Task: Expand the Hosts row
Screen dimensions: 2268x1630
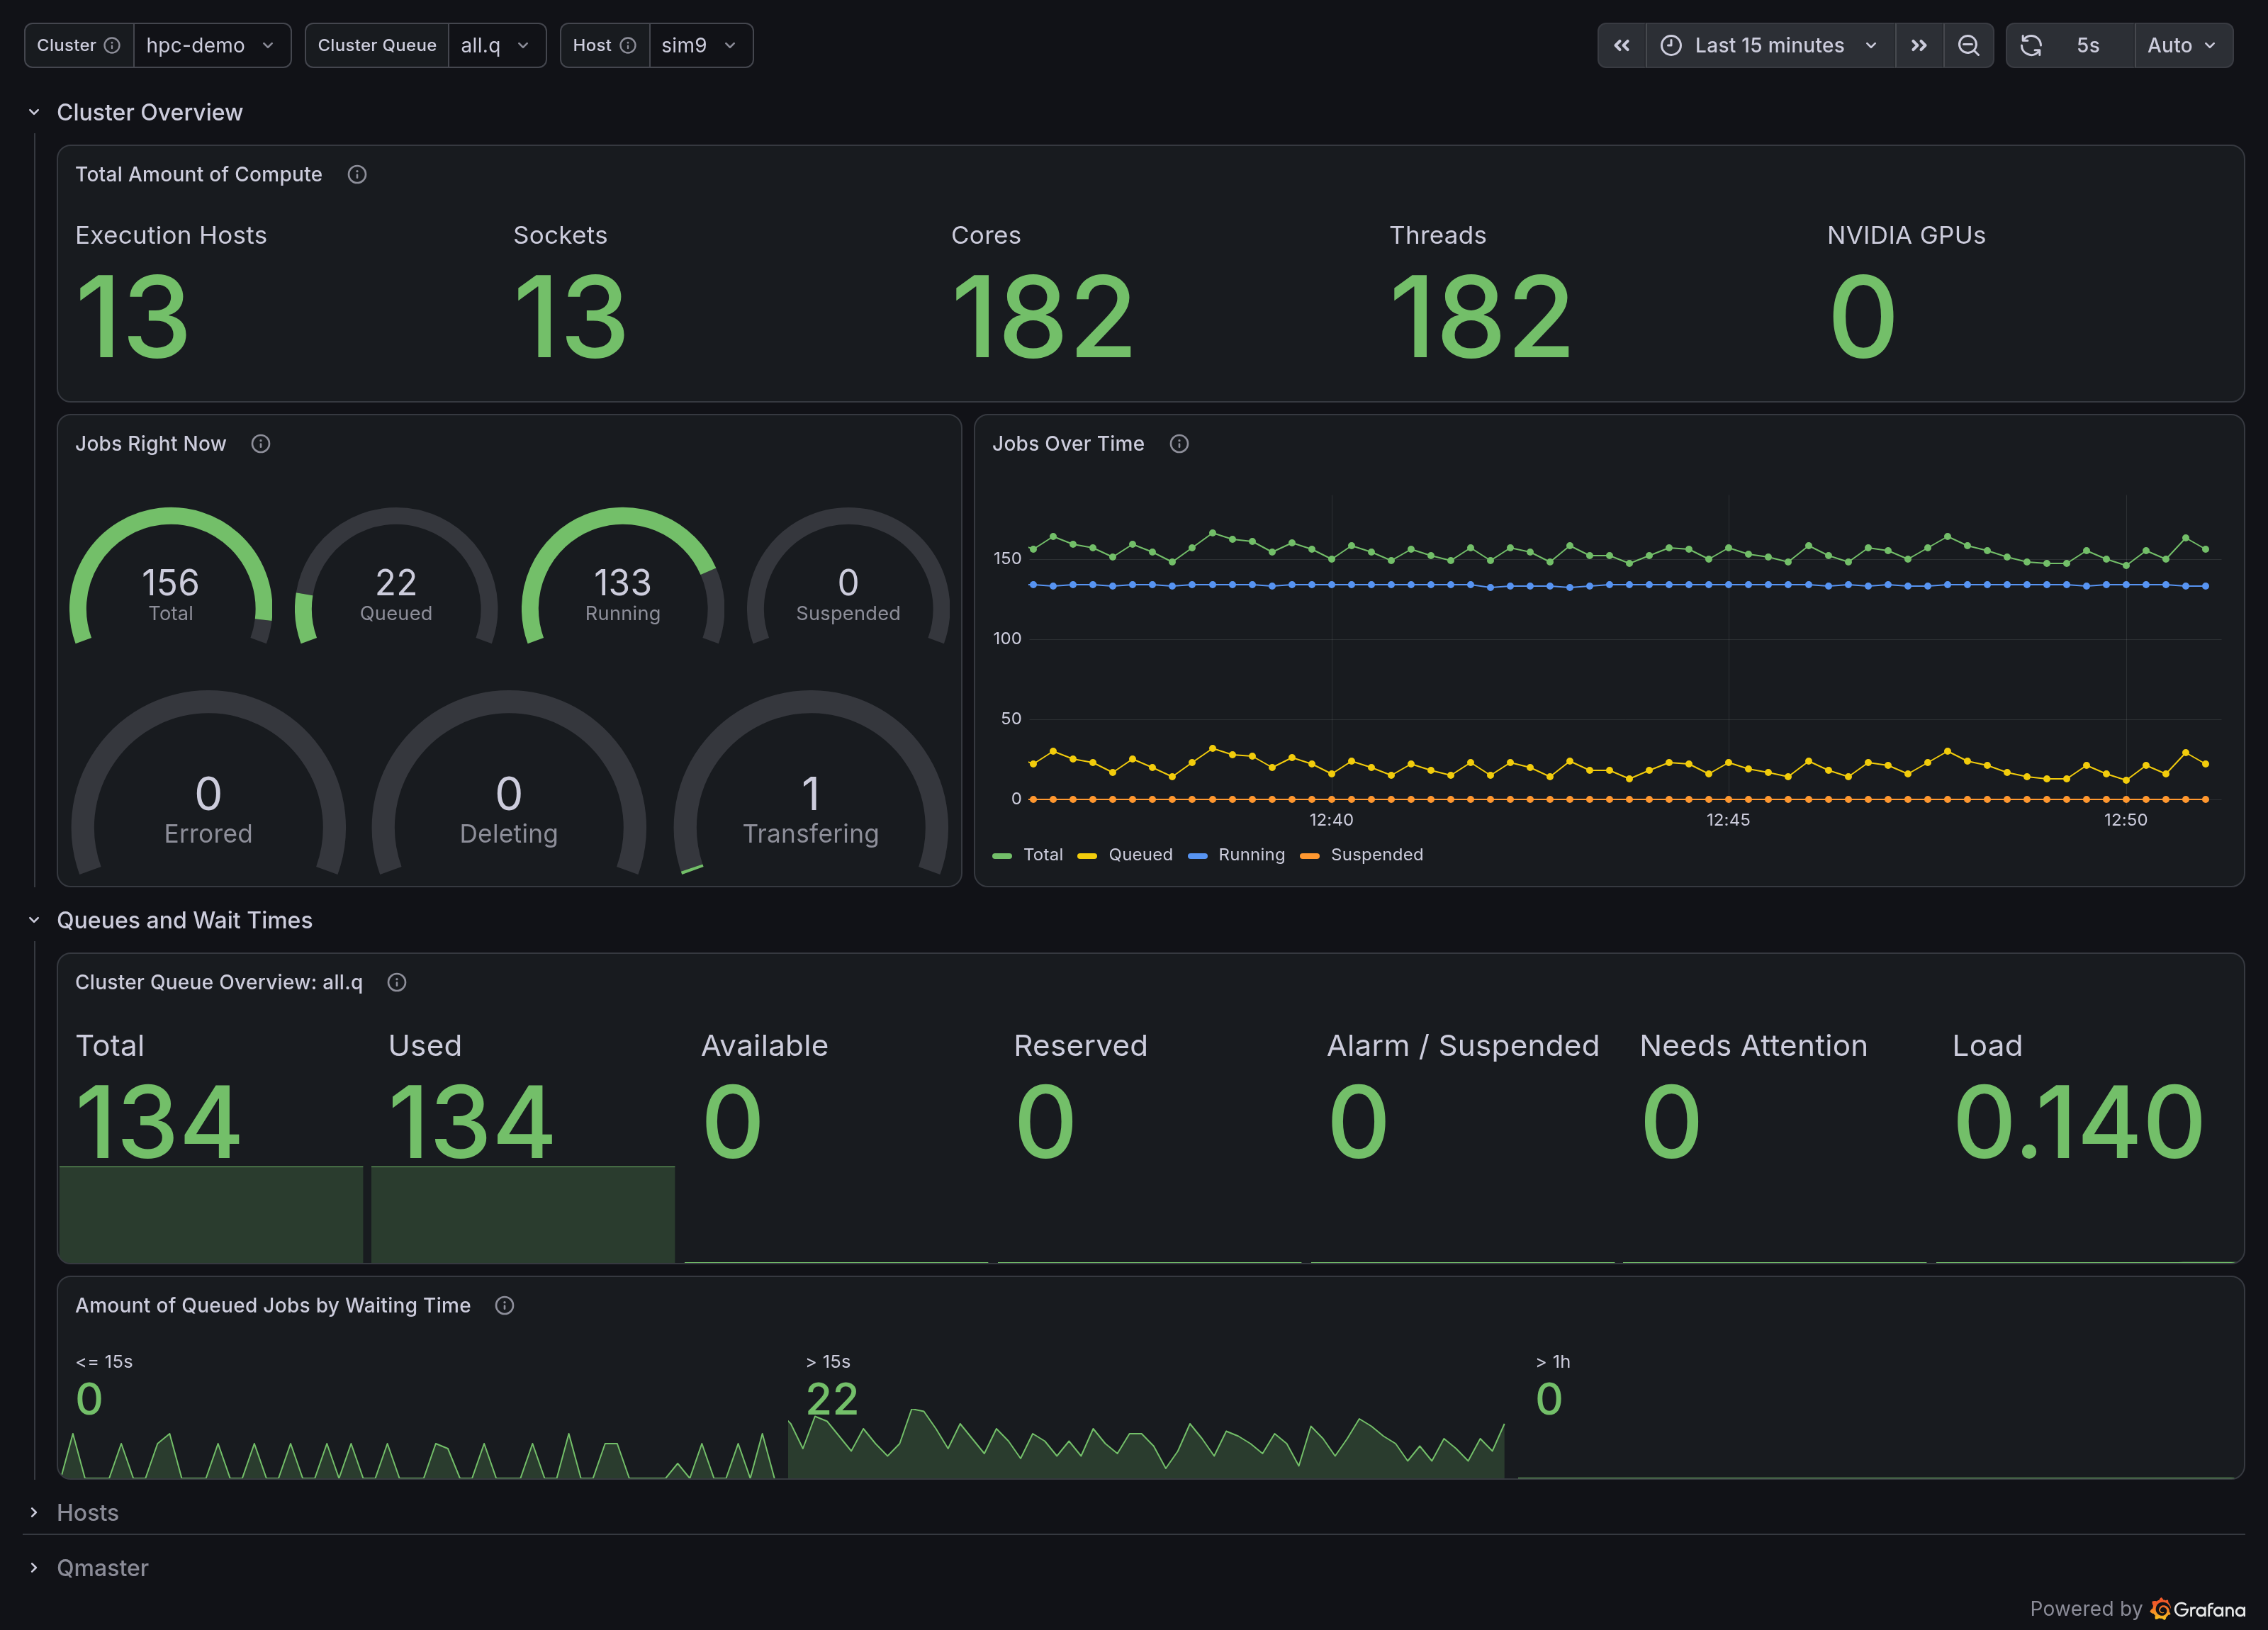Action: [87, 1512]
